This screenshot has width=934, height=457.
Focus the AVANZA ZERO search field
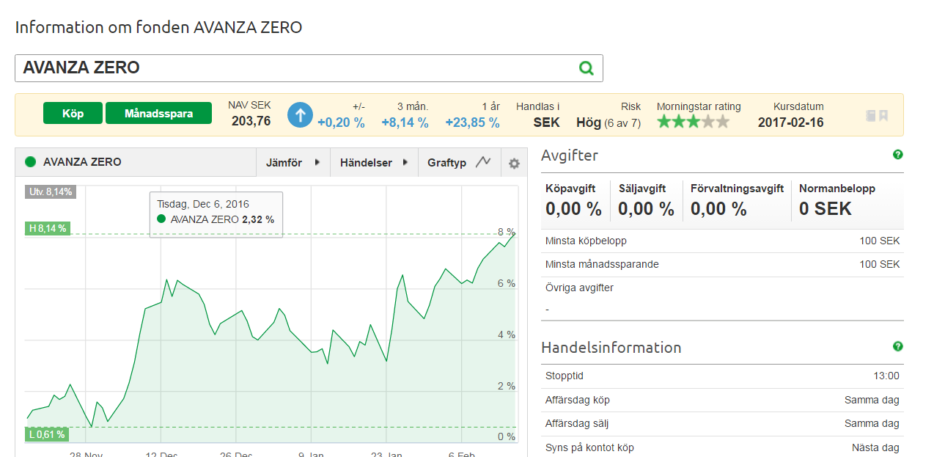[309, 68]
